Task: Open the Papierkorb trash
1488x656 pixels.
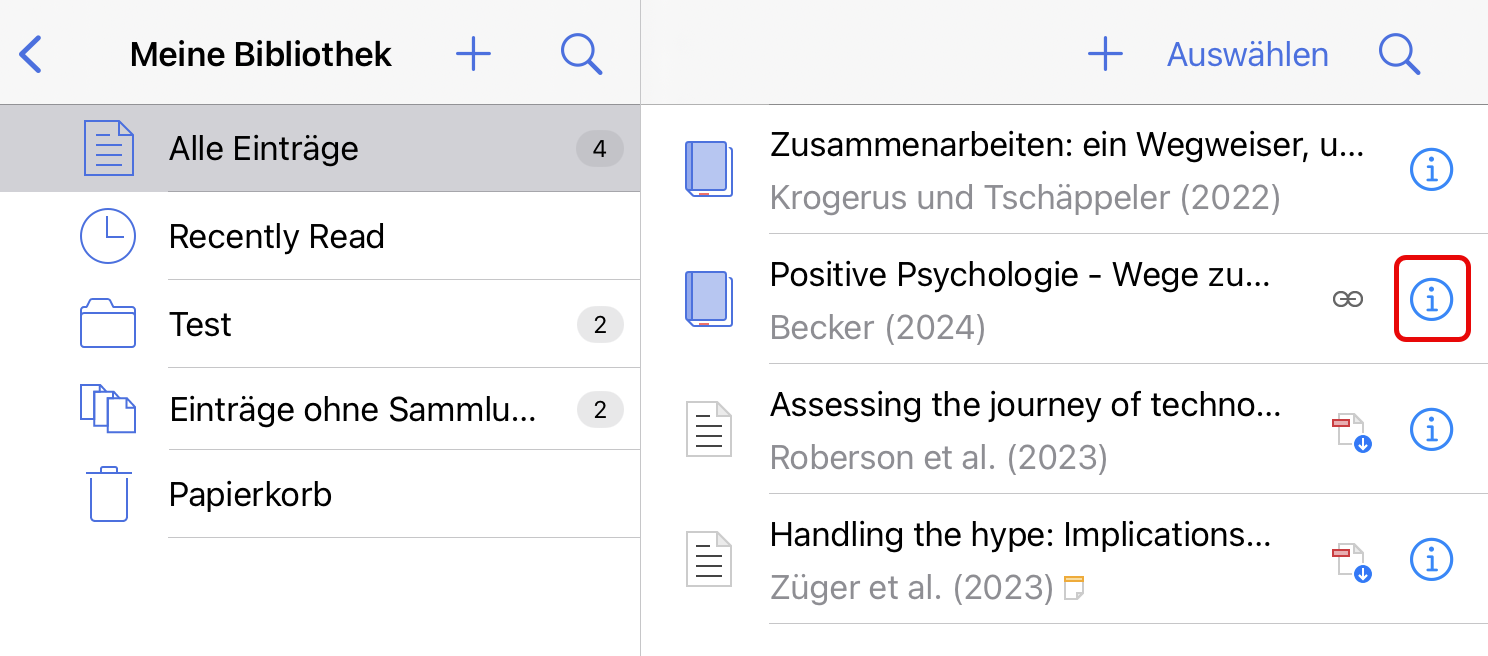Action: point(320,494)
